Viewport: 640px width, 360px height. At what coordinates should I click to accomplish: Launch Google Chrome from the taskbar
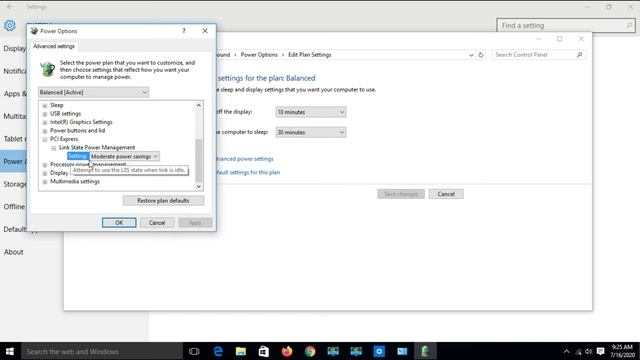click(x=310, y=351)
